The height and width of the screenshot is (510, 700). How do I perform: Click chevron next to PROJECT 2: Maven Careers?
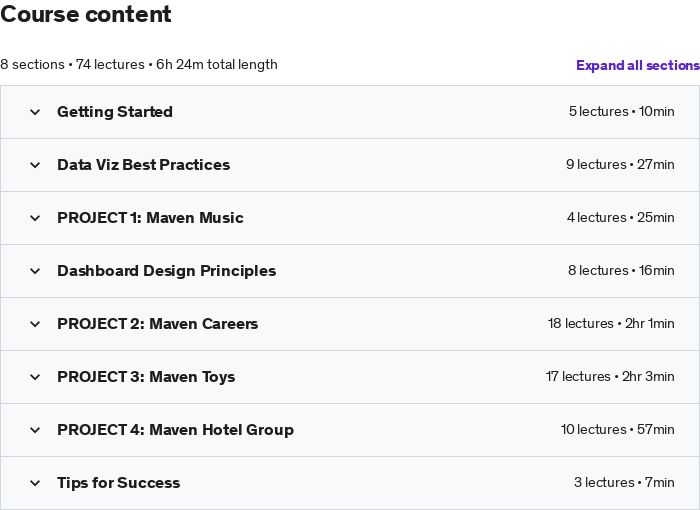(35, 324)
